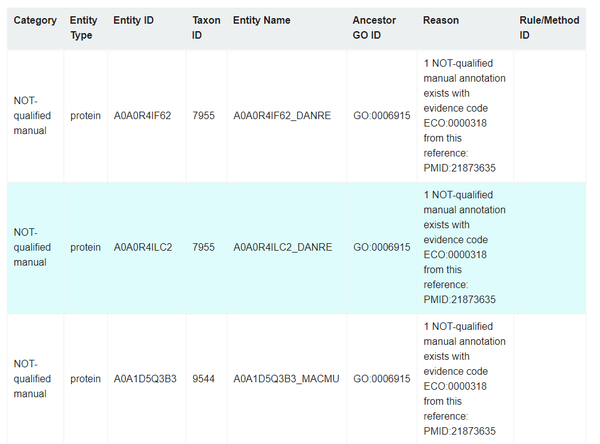The height and width of the screenshot is (444, 600).
Task: Click entity ID A0A0R4ILC2
Action: pyautogui.click(x=142, y=247)
